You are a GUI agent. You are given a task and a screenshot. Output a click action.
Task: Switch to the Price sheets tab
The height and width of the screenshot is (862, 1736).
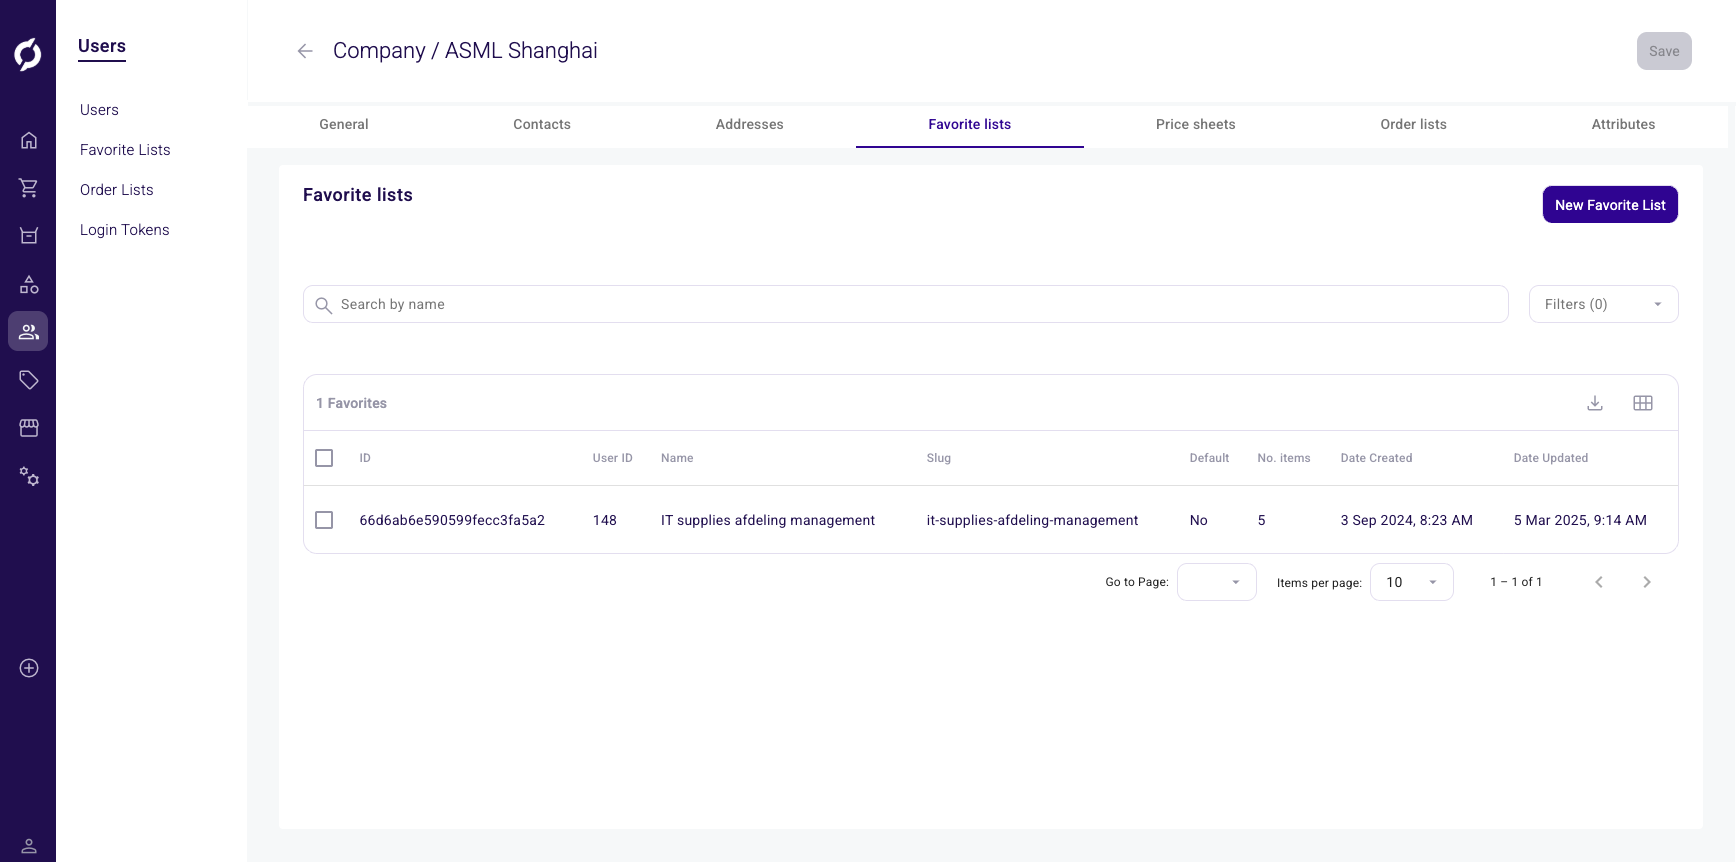pos(1195,124)
